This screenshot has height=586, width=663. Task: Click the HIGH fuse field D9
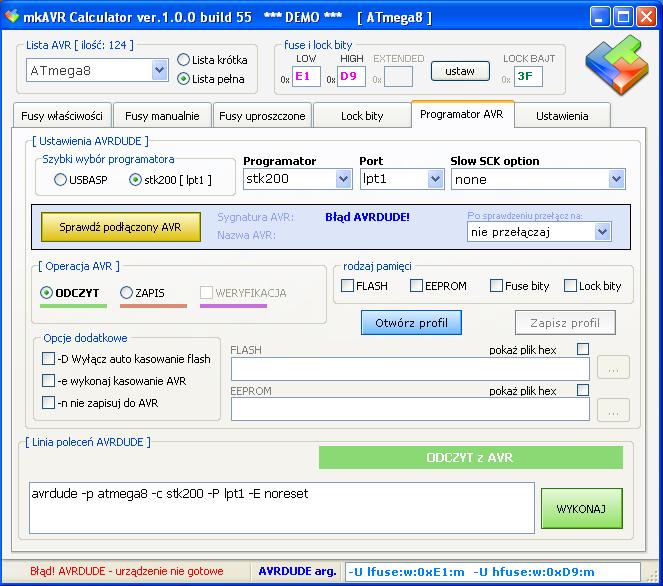(x=351, y=76)
